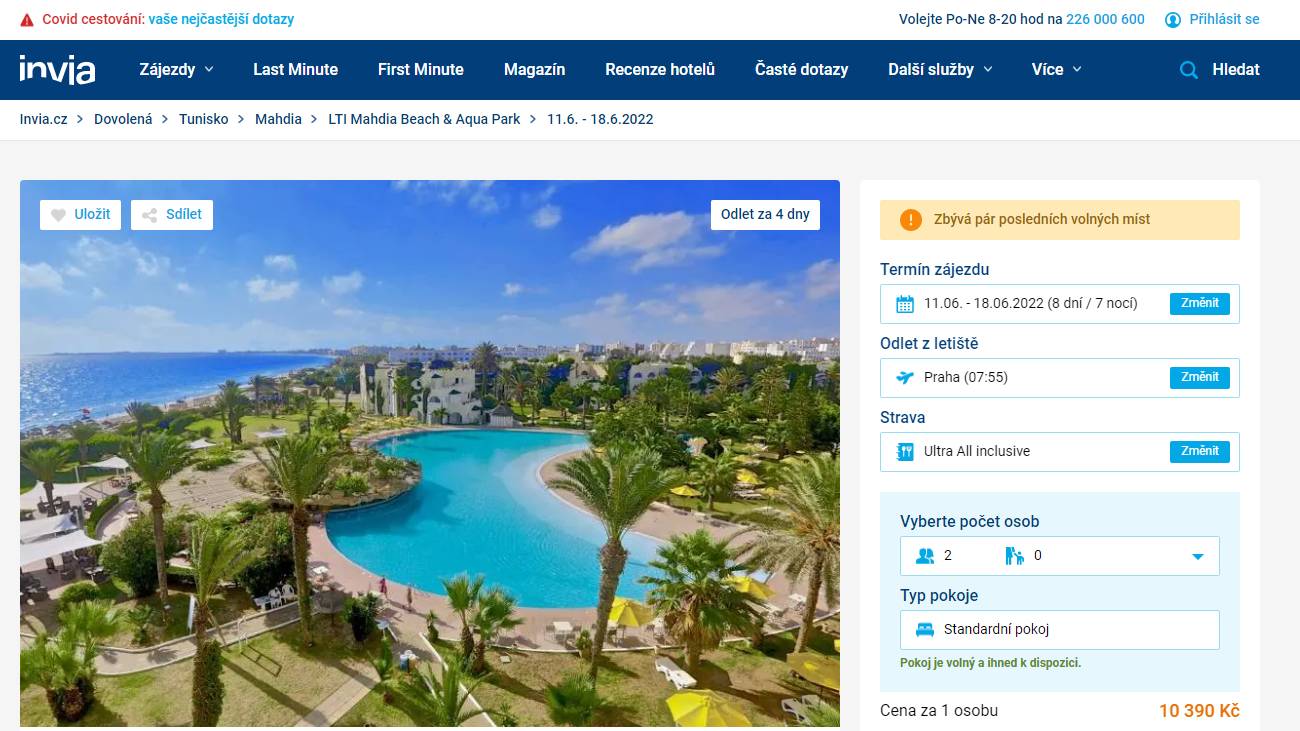The image size is (1300, 731).
Task: Click the orange exclamation warning icon
Action: [911, 220]
